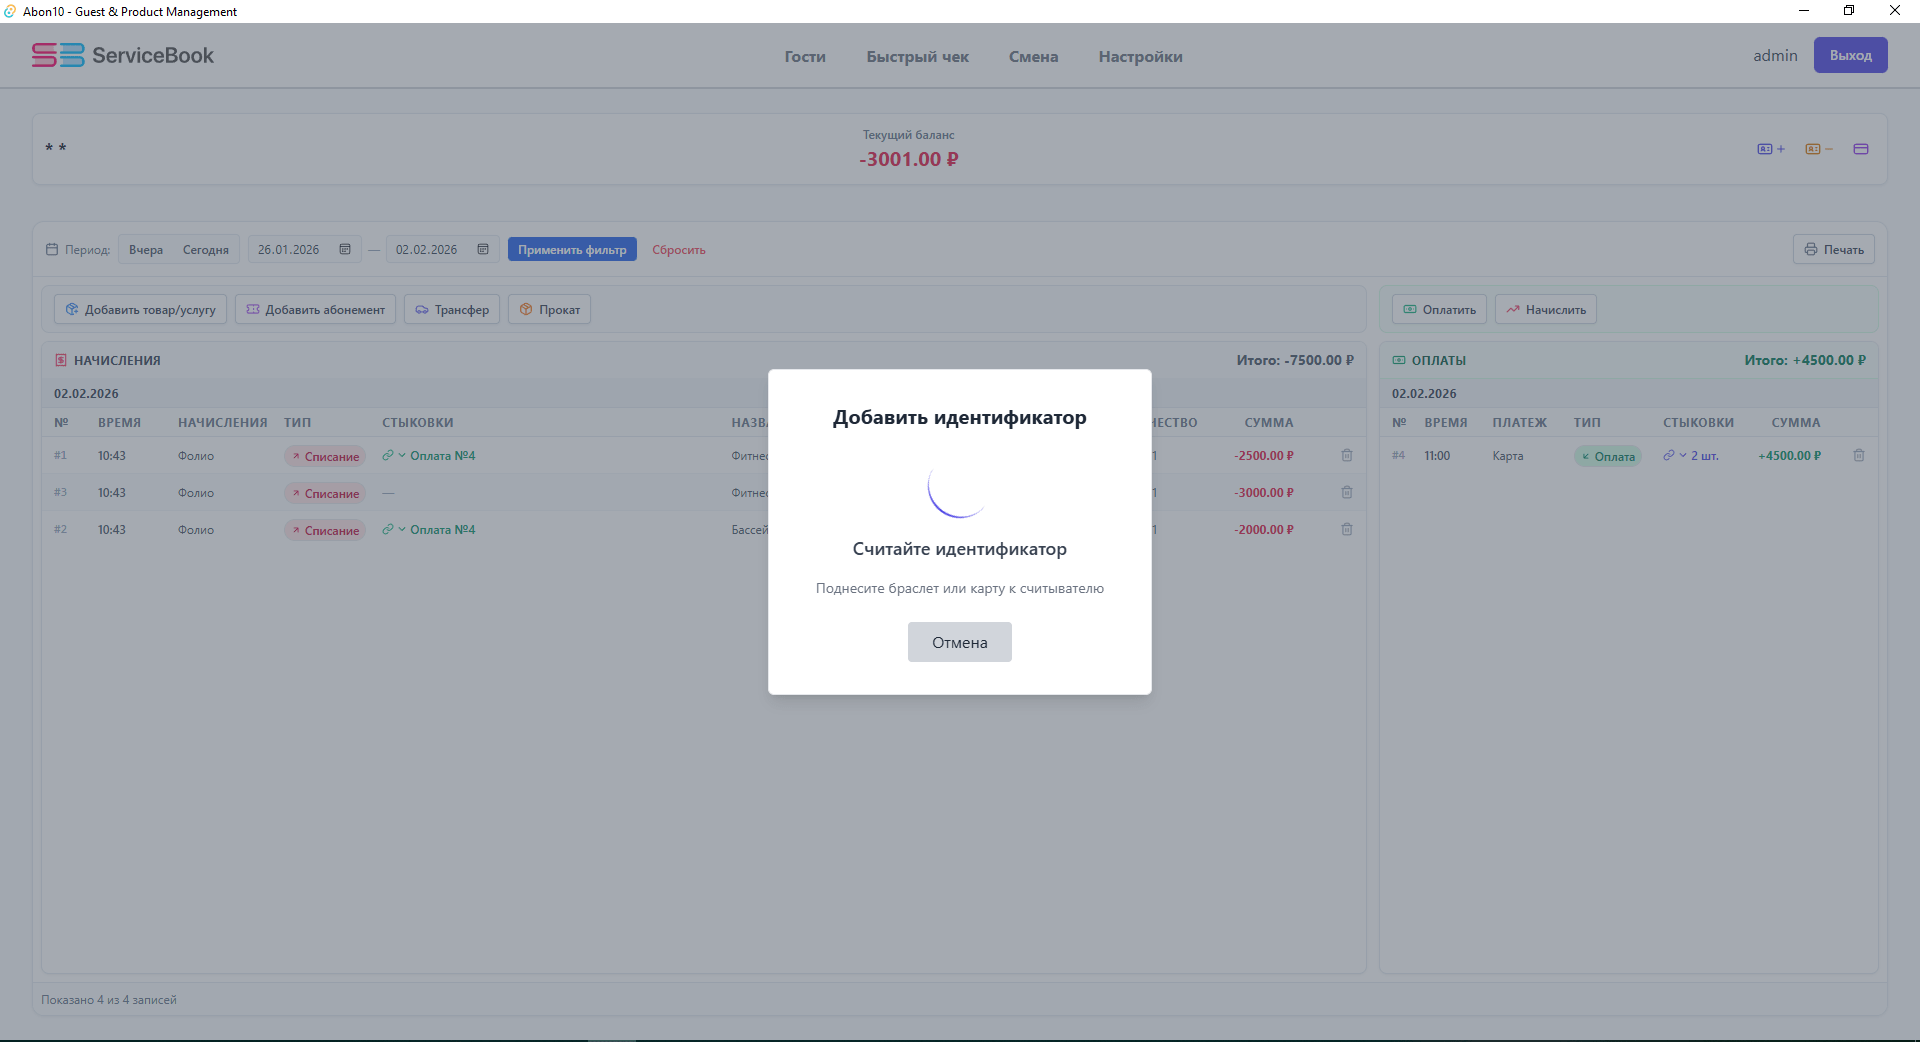Screen dimensions: 1920x1042
Task: Click the green Оплата badge in payment #4
Action: pyautogui.click(x=1608, y=457)
